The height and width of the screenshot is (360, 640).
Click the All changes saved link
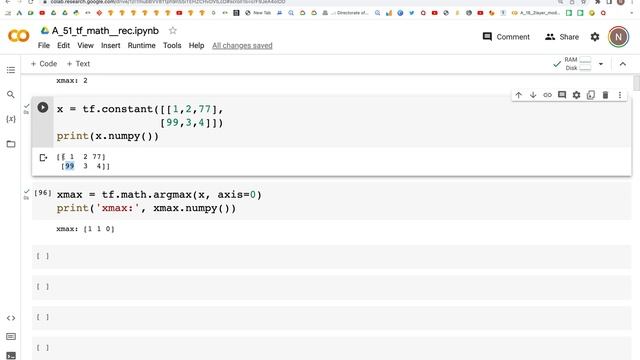pos(242,45)
